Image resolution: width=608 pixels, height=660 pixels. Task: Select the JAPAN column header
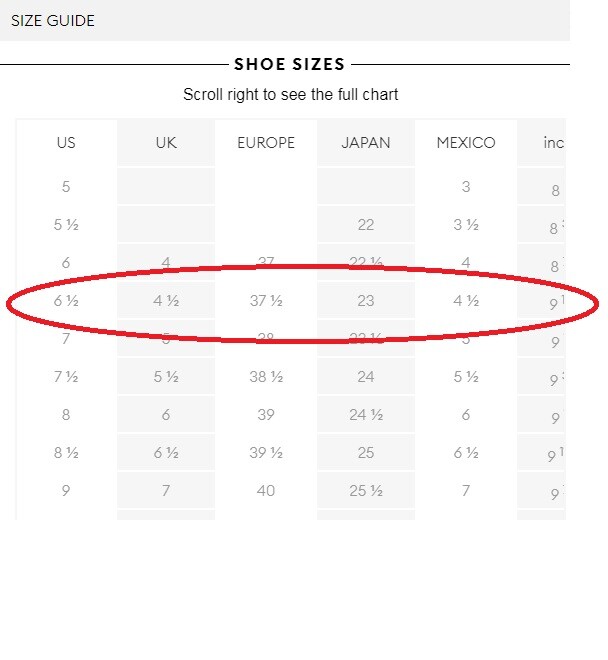[365, 143]
